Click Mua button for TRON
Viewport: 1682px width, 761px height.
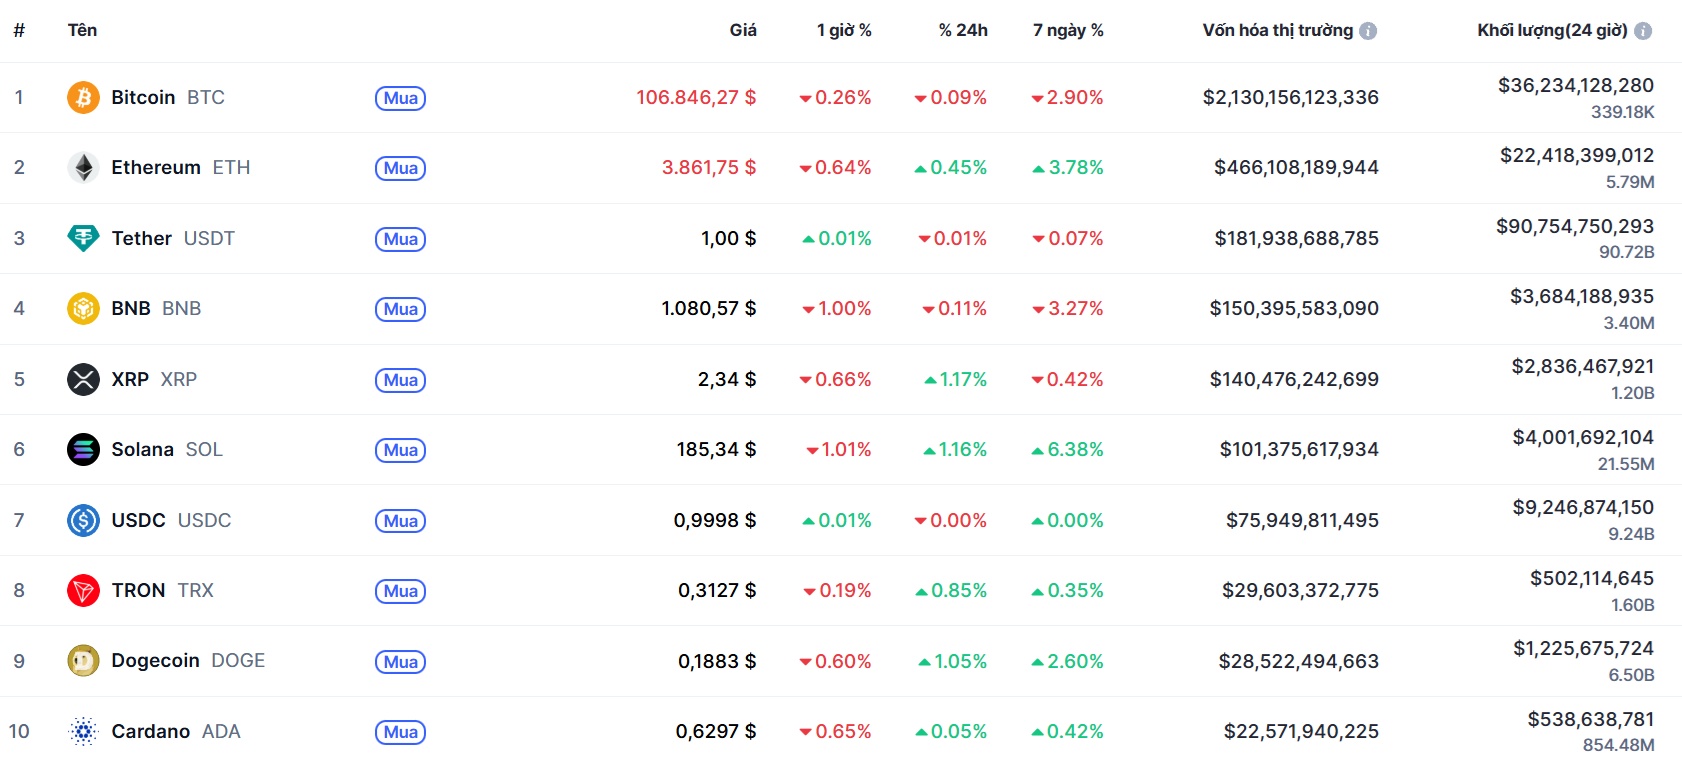pyautogui.click(x=400, y=591)
